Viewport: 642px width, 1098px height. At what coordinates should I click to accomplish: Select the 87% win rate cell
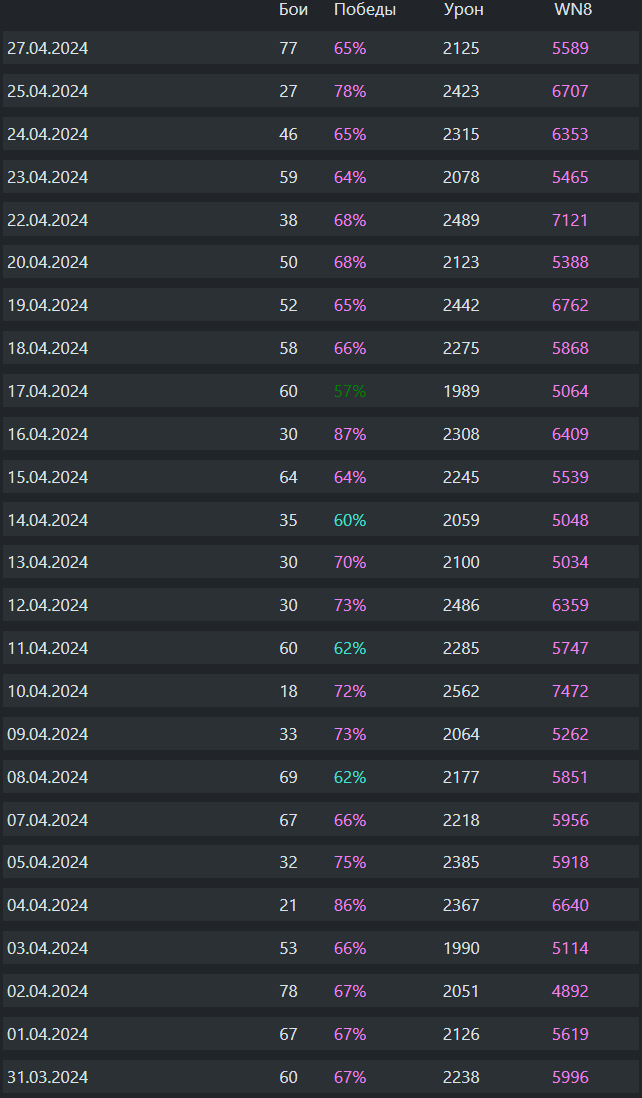[x=350, y=434]
